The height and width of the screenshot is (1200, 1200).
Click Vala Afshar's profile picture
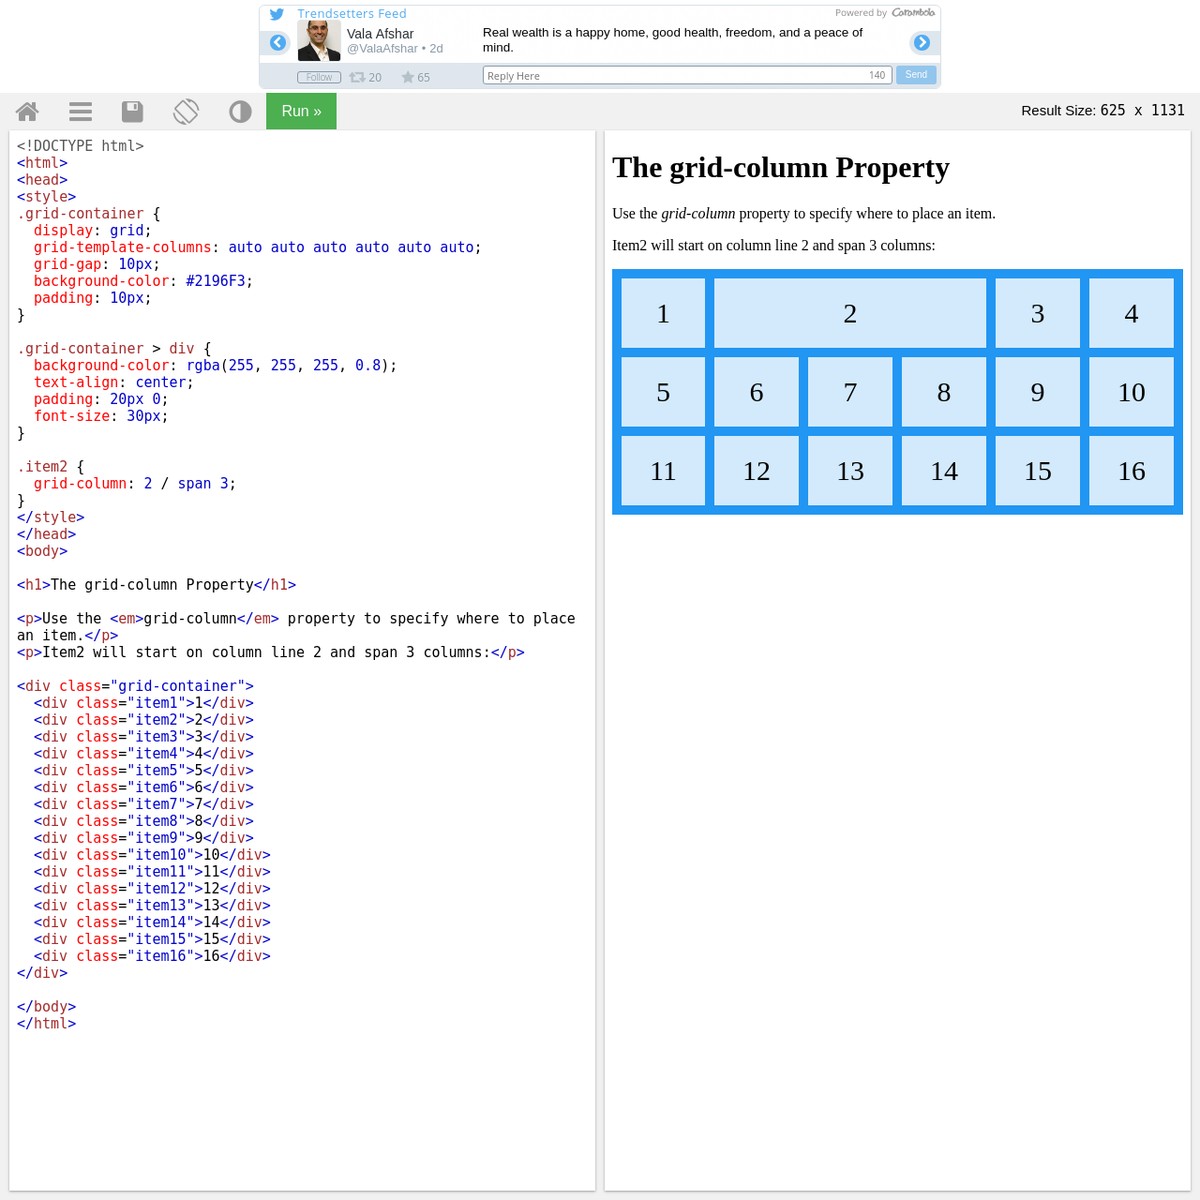[319, 41]
